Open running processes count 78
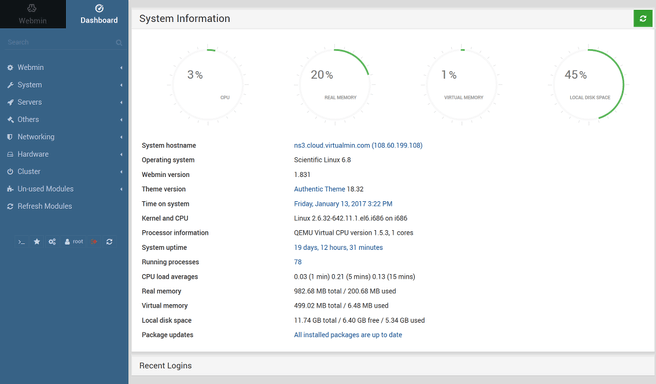Viewport: 656px width, 384px height. tap(297, 262)
